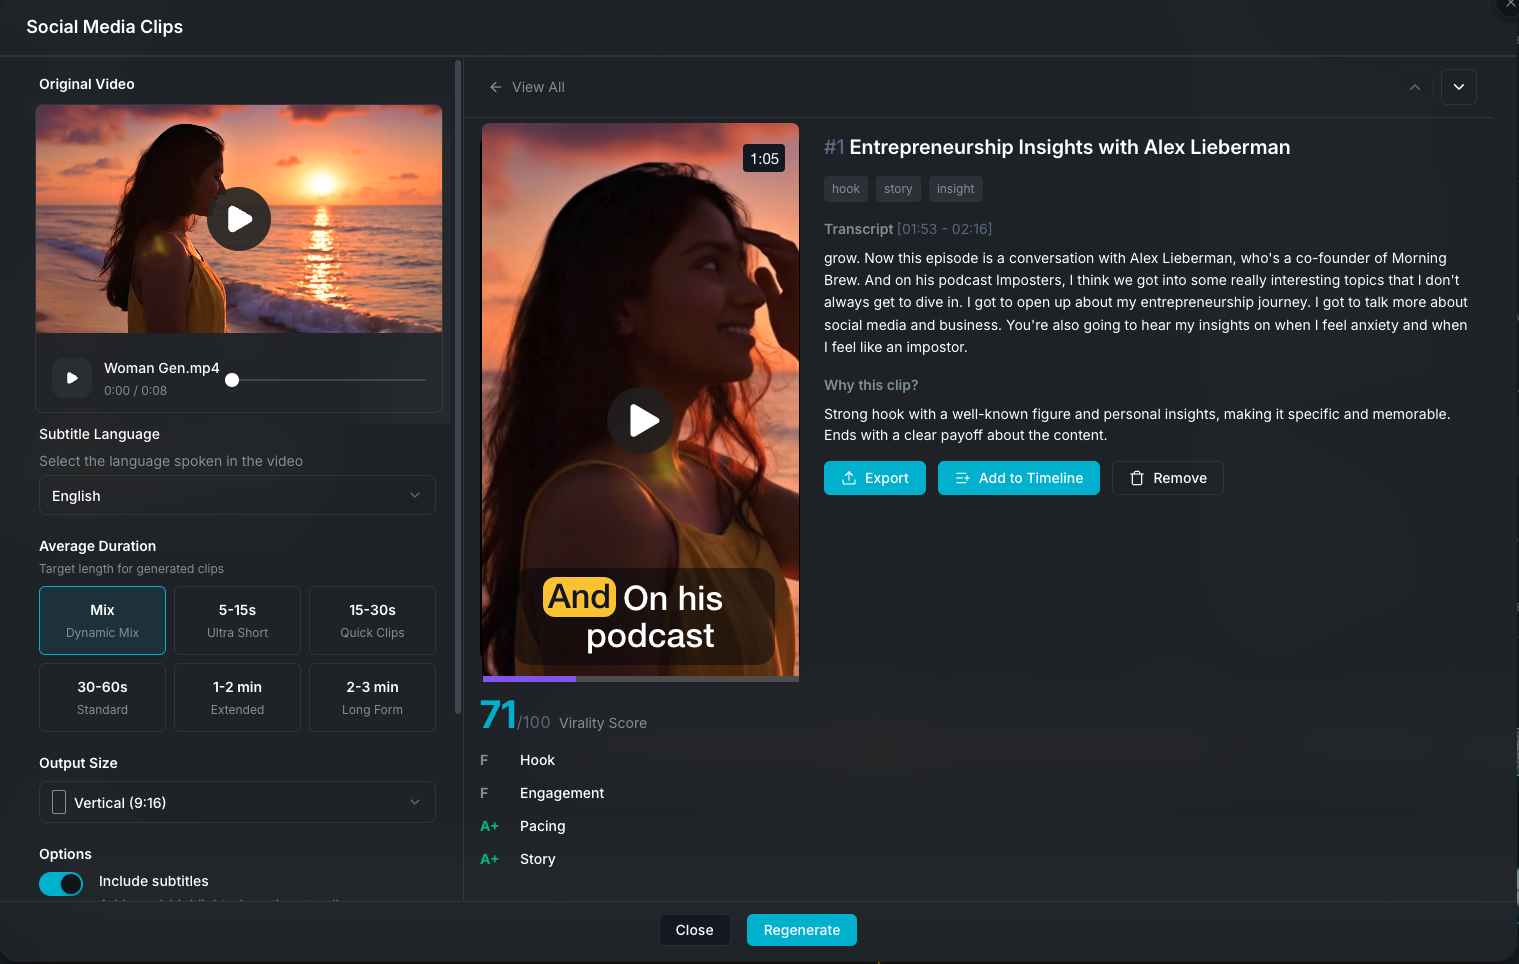Play the generated clip preview
This screenshot has height=964, width=1519.
(x=640, y=421)
